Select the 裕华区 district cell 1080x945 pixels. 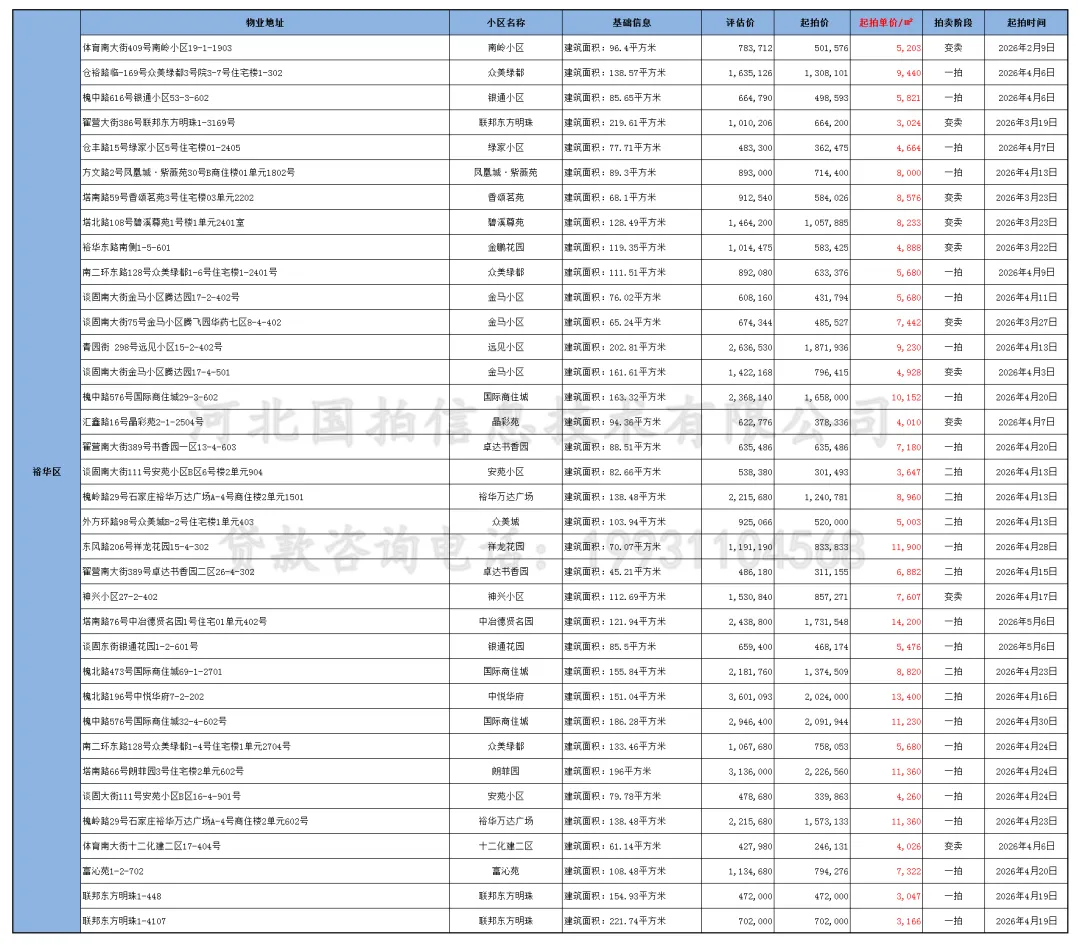coord(47,472)
